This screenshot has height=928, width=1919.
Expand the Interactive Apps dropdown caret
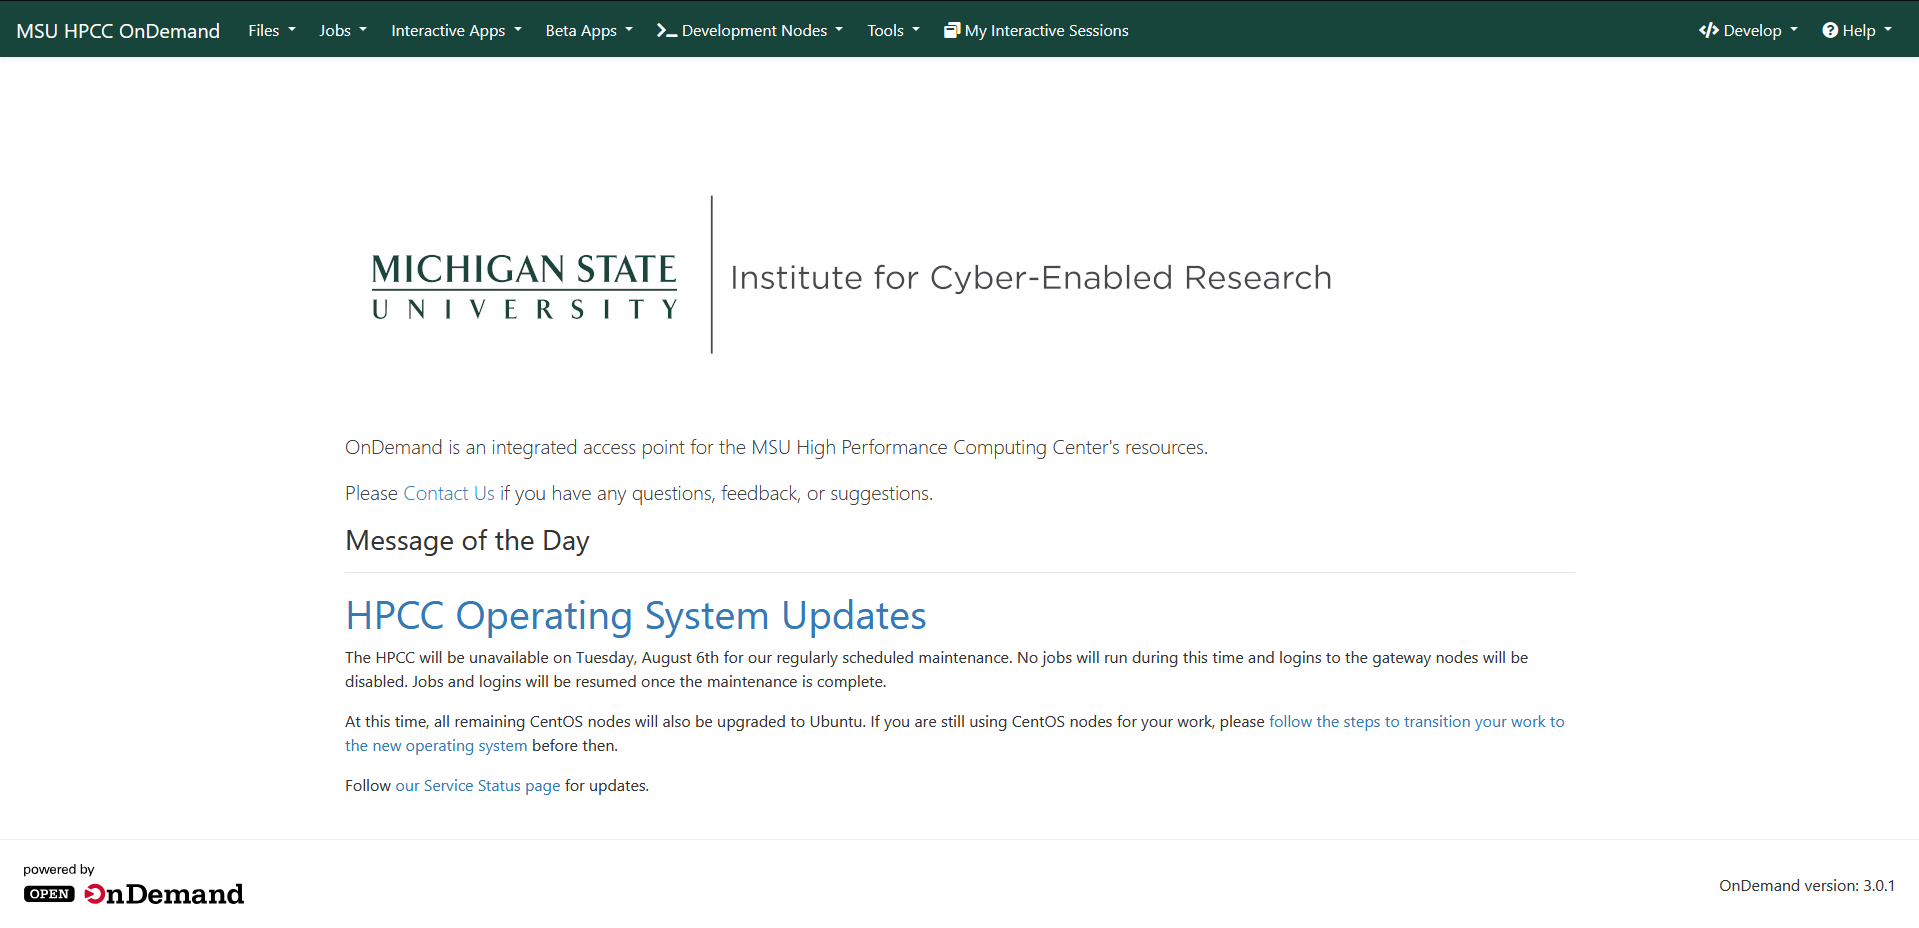(518, 30)
